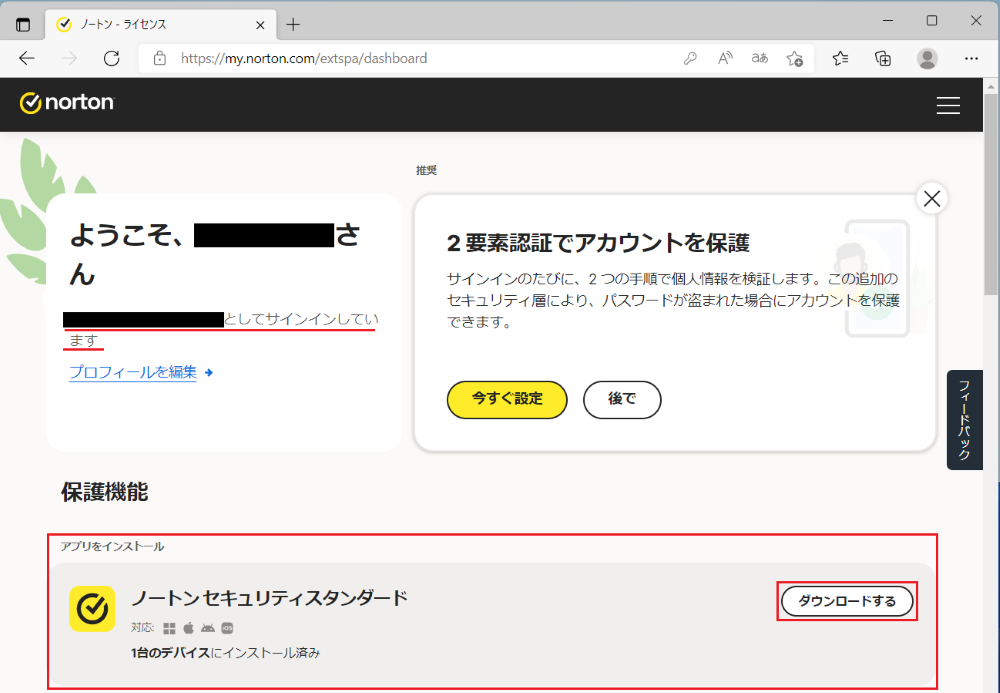Open the hamburger menu in Norton header

[948, 105]
